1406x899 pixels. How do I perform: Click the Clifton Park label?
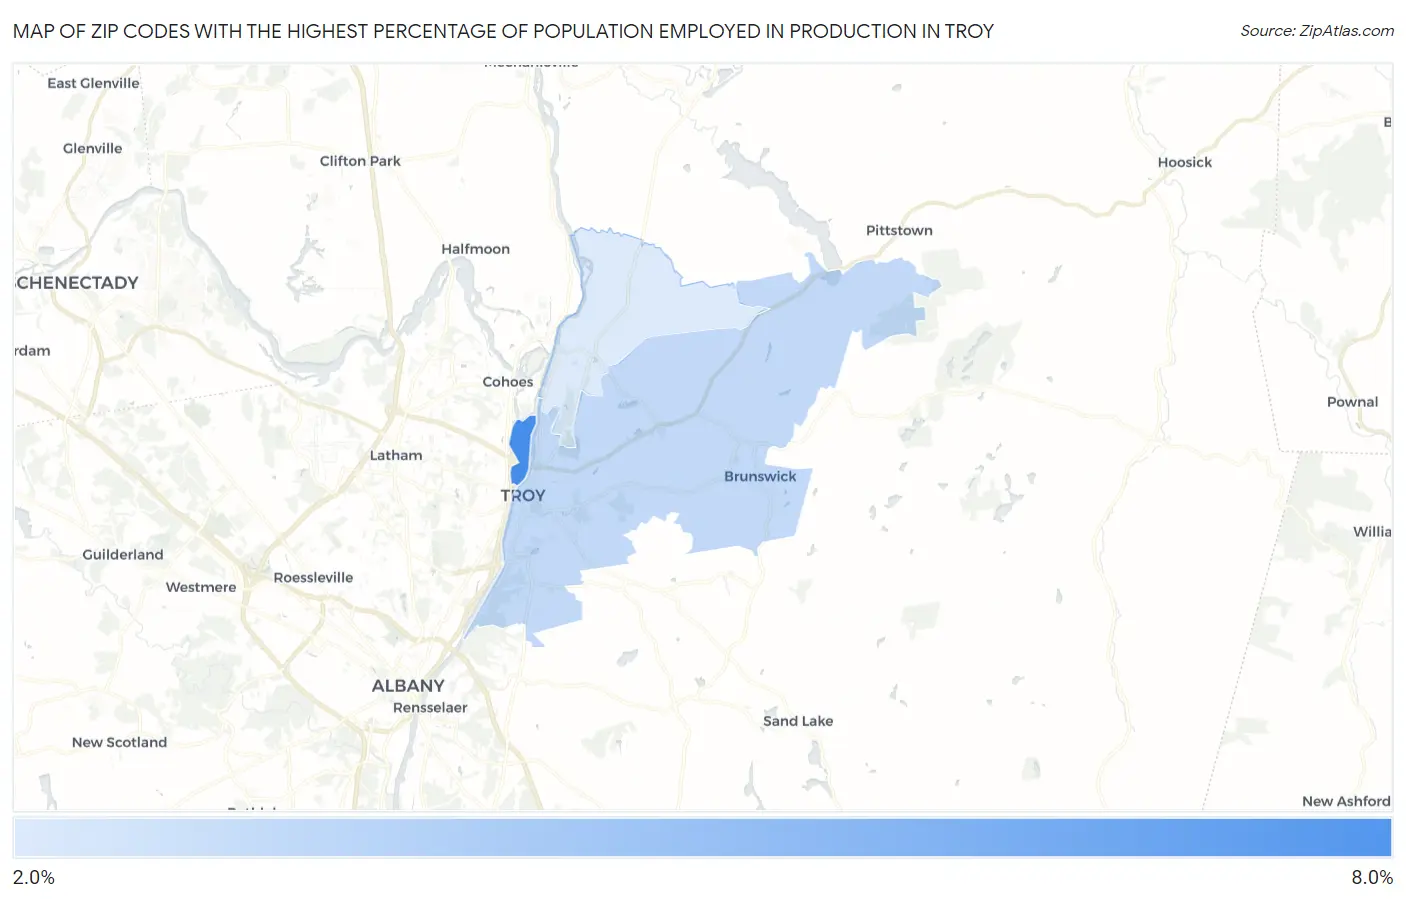click(360, 161)
